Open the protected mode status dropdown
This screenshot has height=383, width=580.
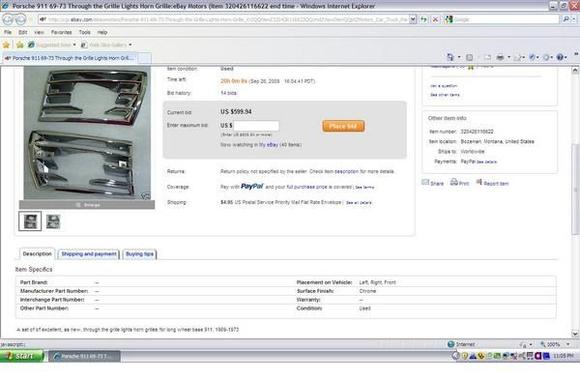pyautogui.click(x=530, y=345)
